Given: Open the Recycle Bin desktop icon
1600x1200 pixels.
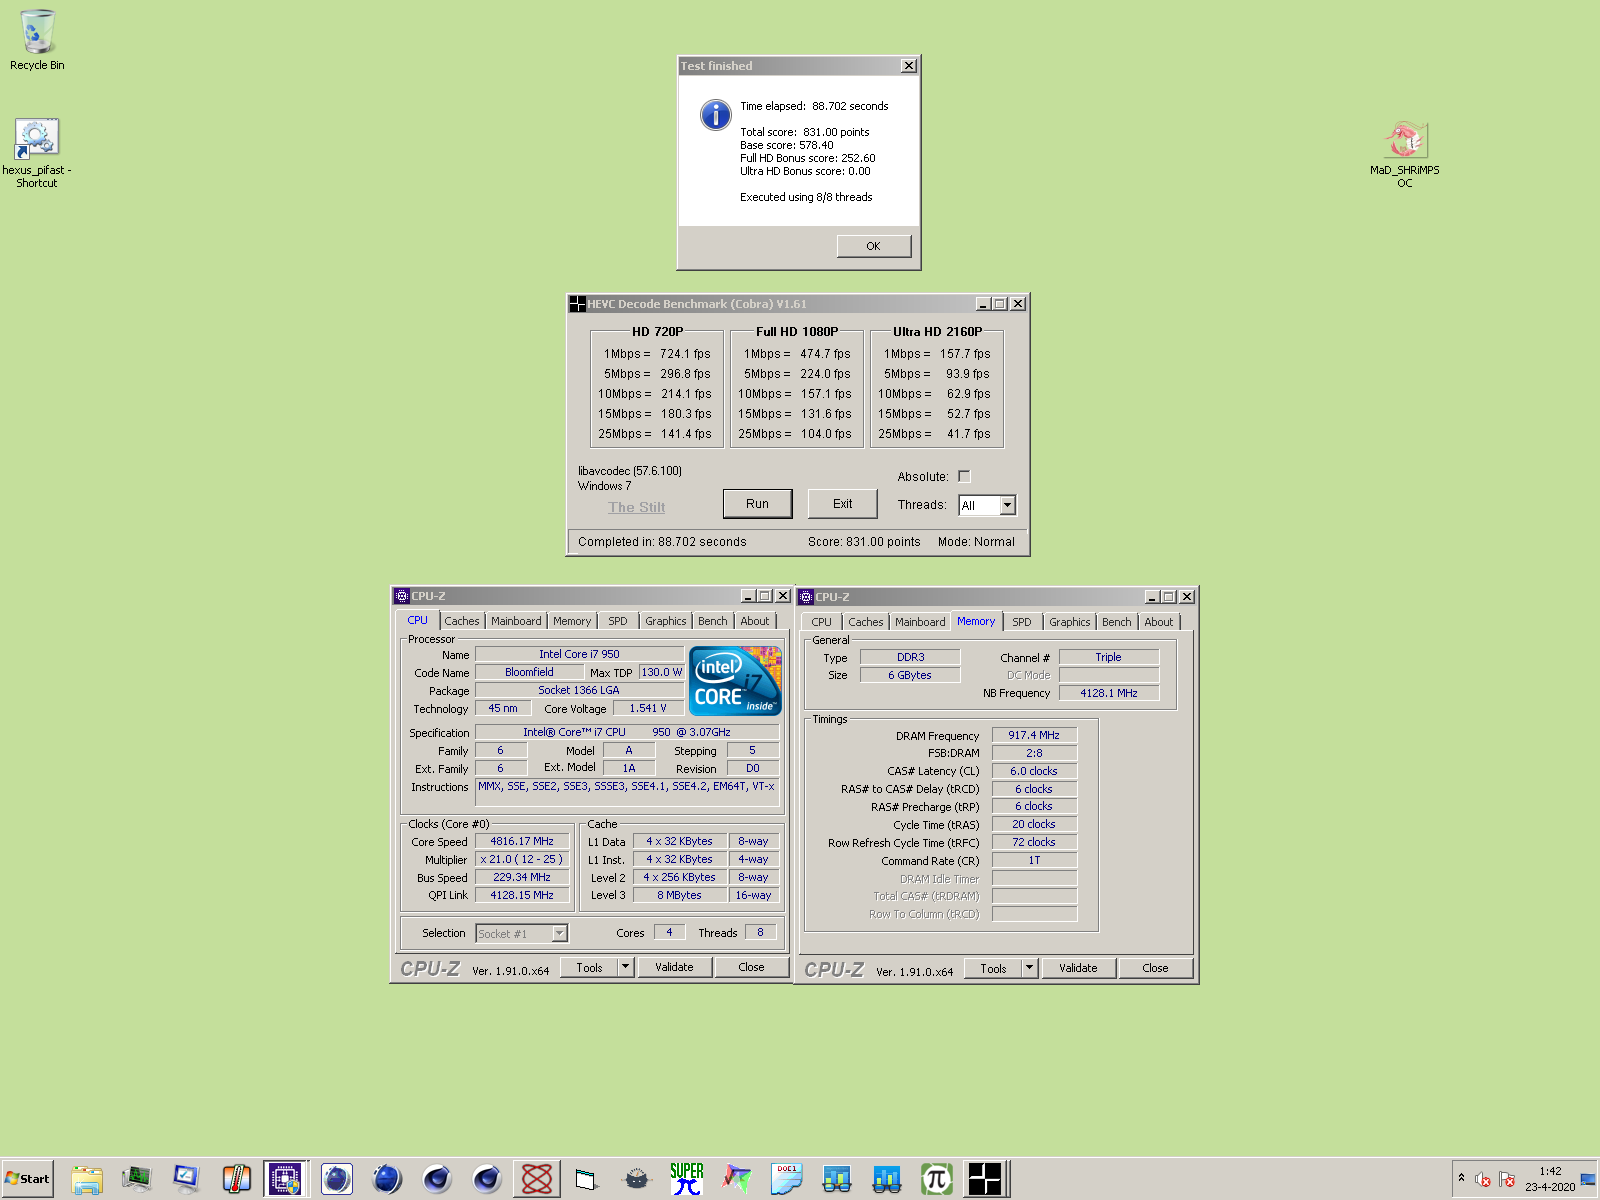Looking at the screenshot, I should [37, 40].
